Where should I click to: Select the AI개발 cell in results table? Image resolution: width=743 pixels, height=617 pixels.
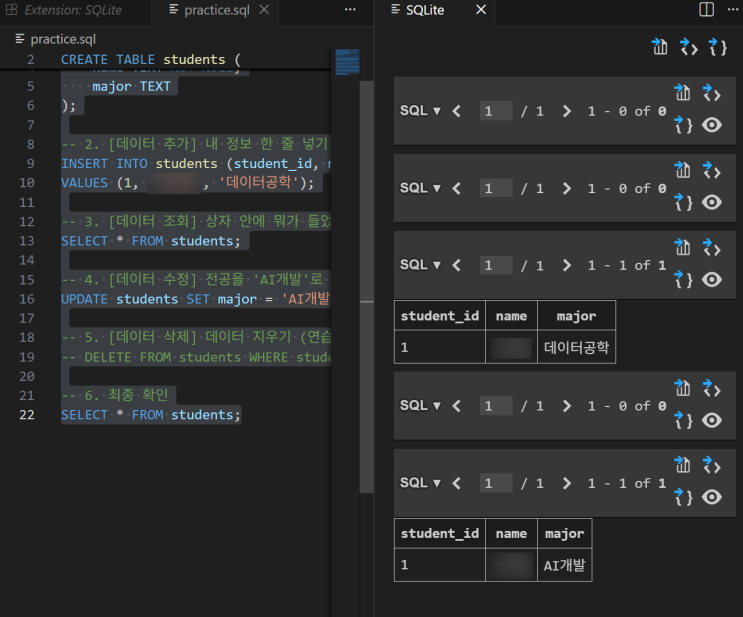pos(564,565)
